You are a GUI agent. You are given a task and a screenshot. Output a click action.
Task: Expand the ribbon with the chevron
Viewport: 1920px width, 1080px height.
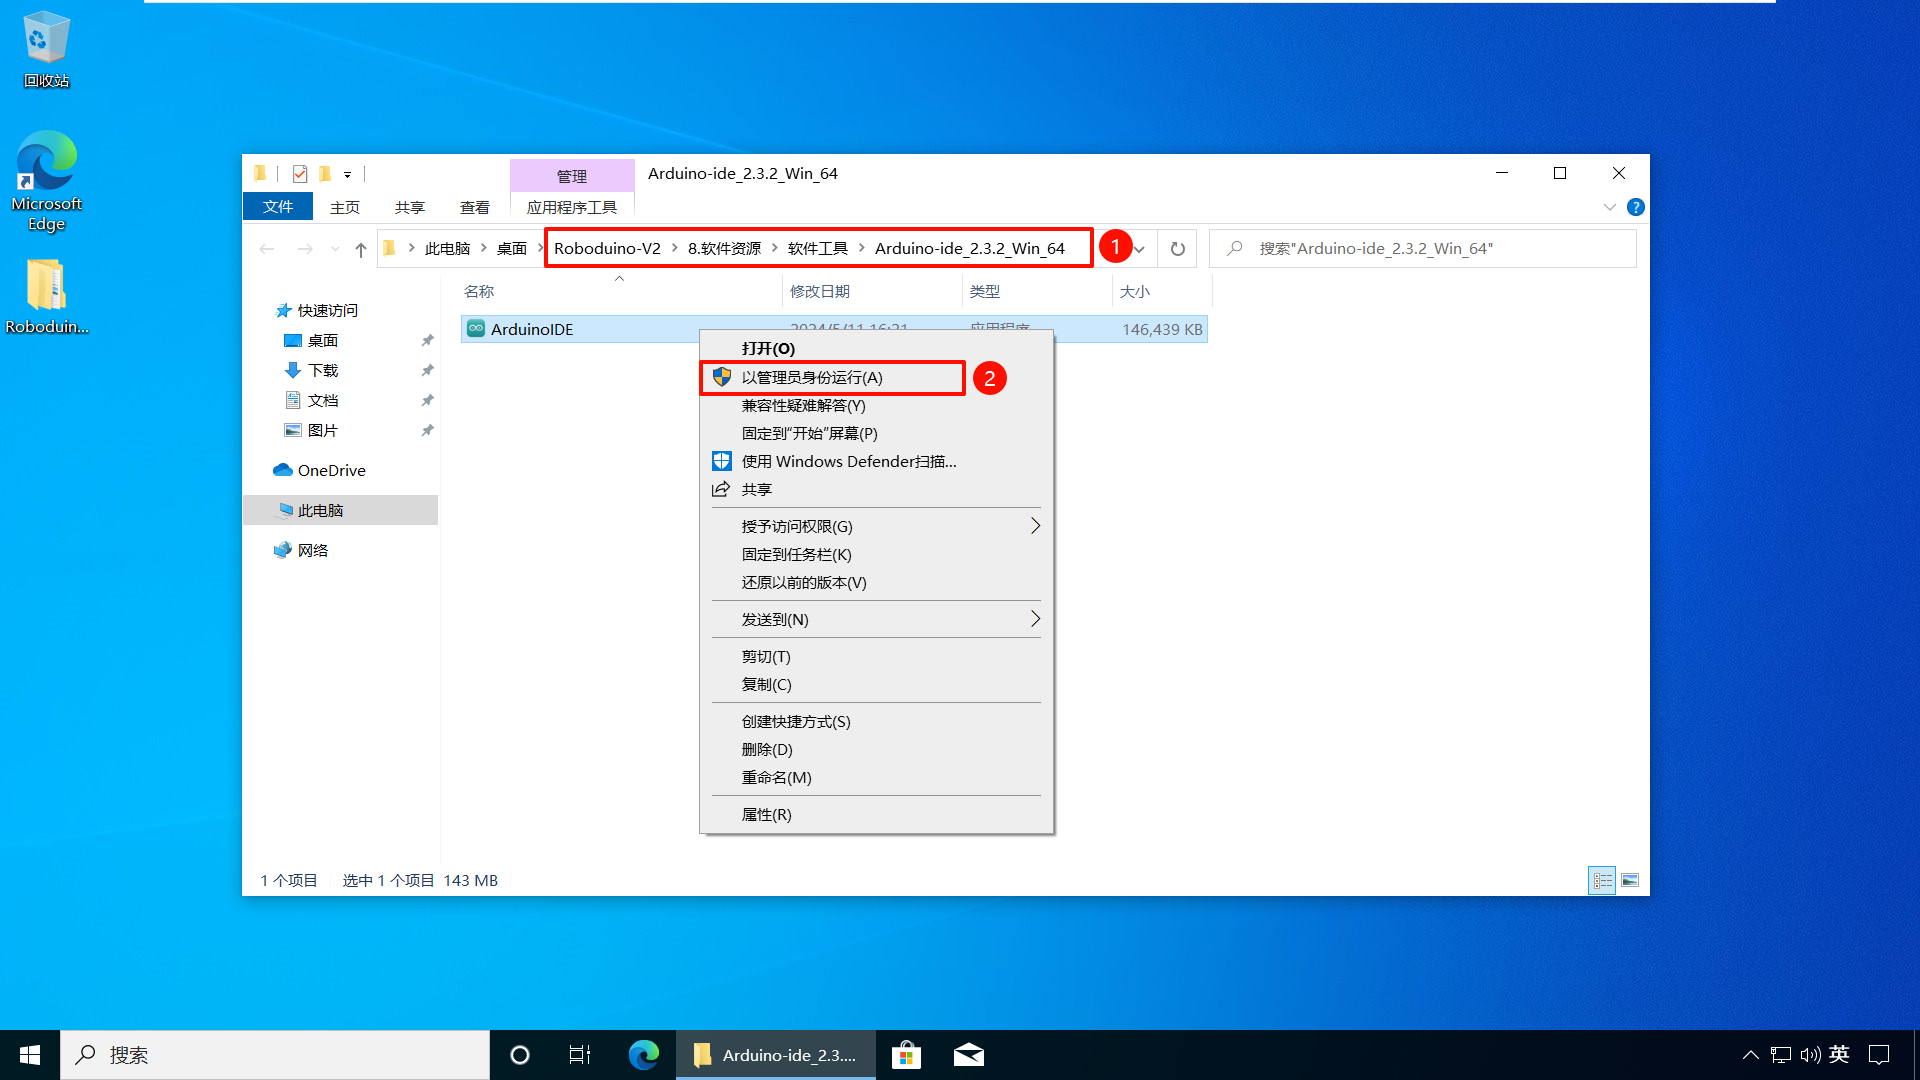click(x=1609, y=207)
